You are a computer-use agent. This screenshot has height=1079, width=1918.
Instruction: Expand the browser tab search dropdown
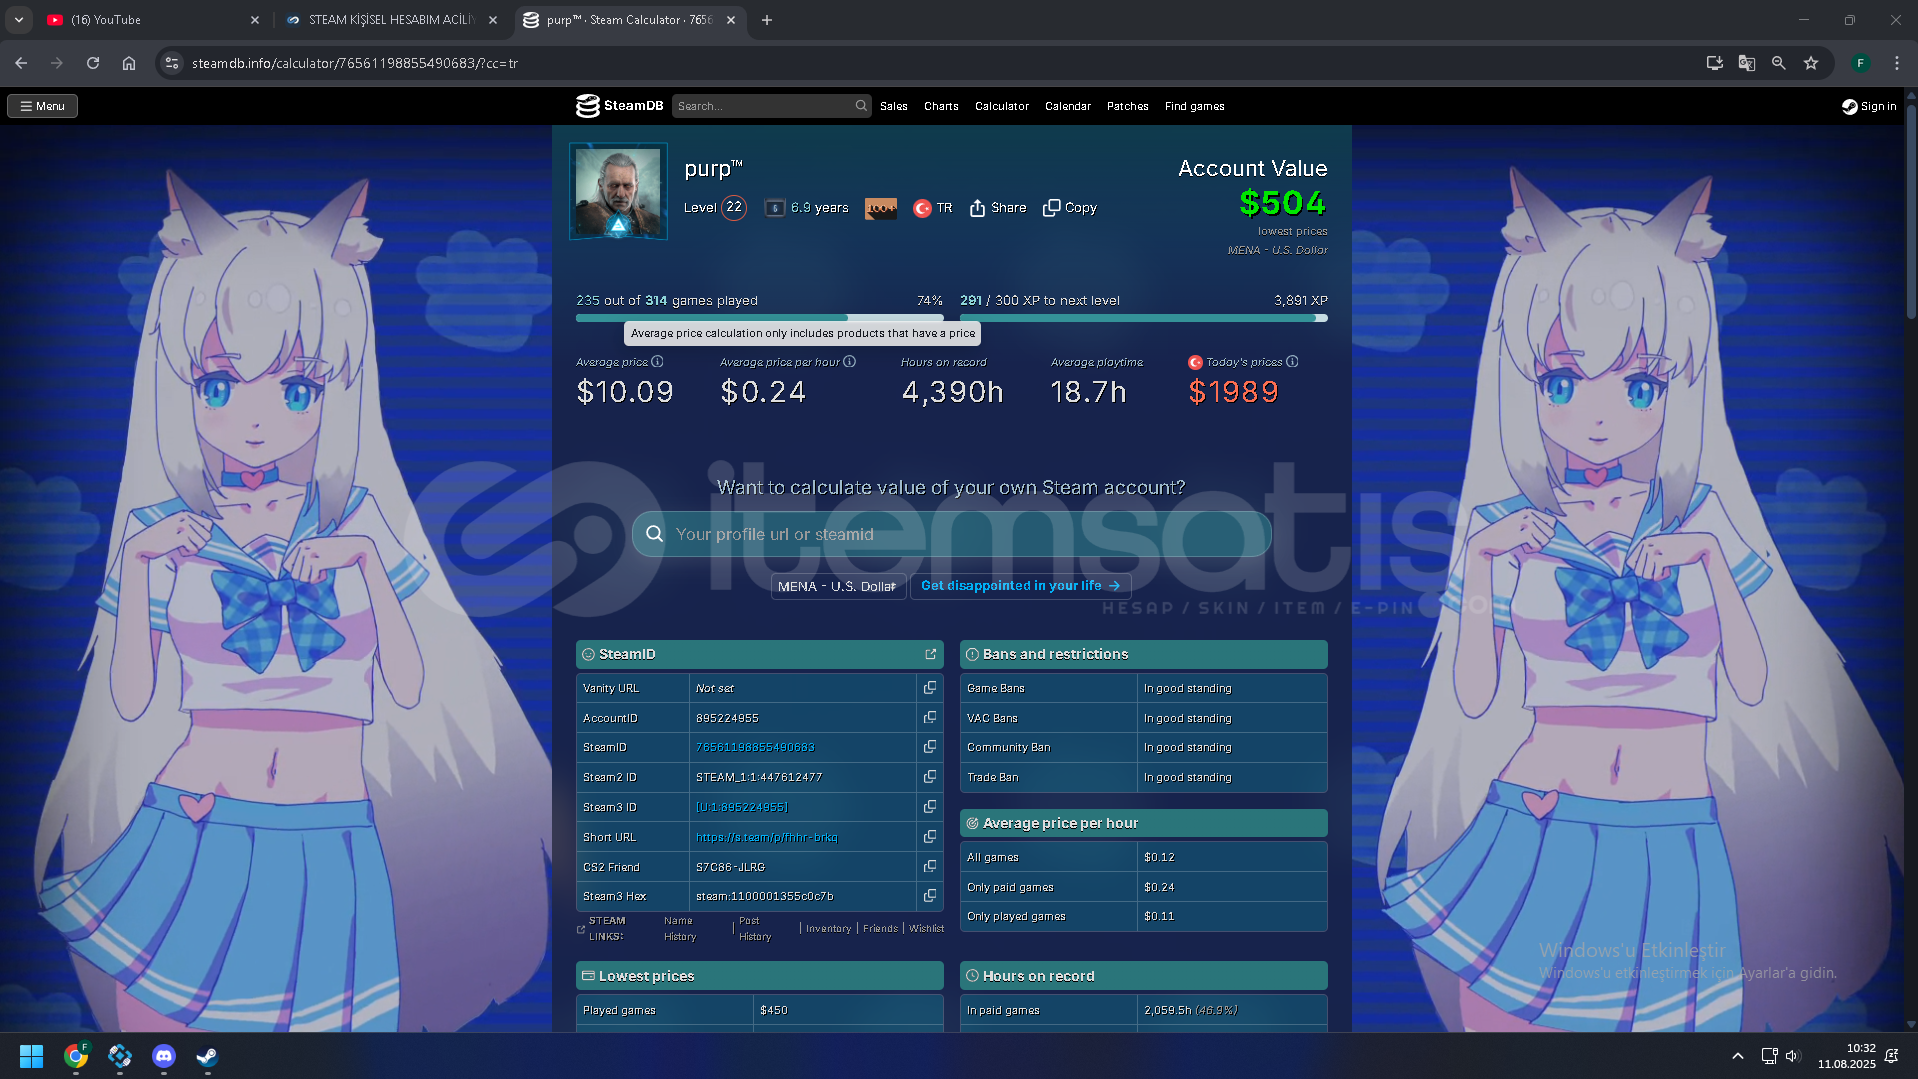point(19,20)
